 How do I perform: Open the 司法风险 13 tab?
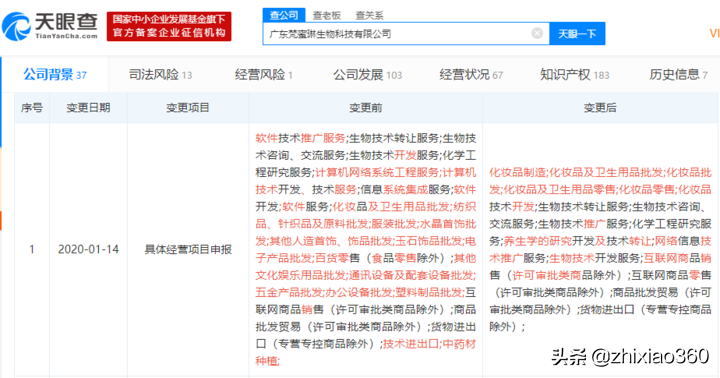[160, 74]
